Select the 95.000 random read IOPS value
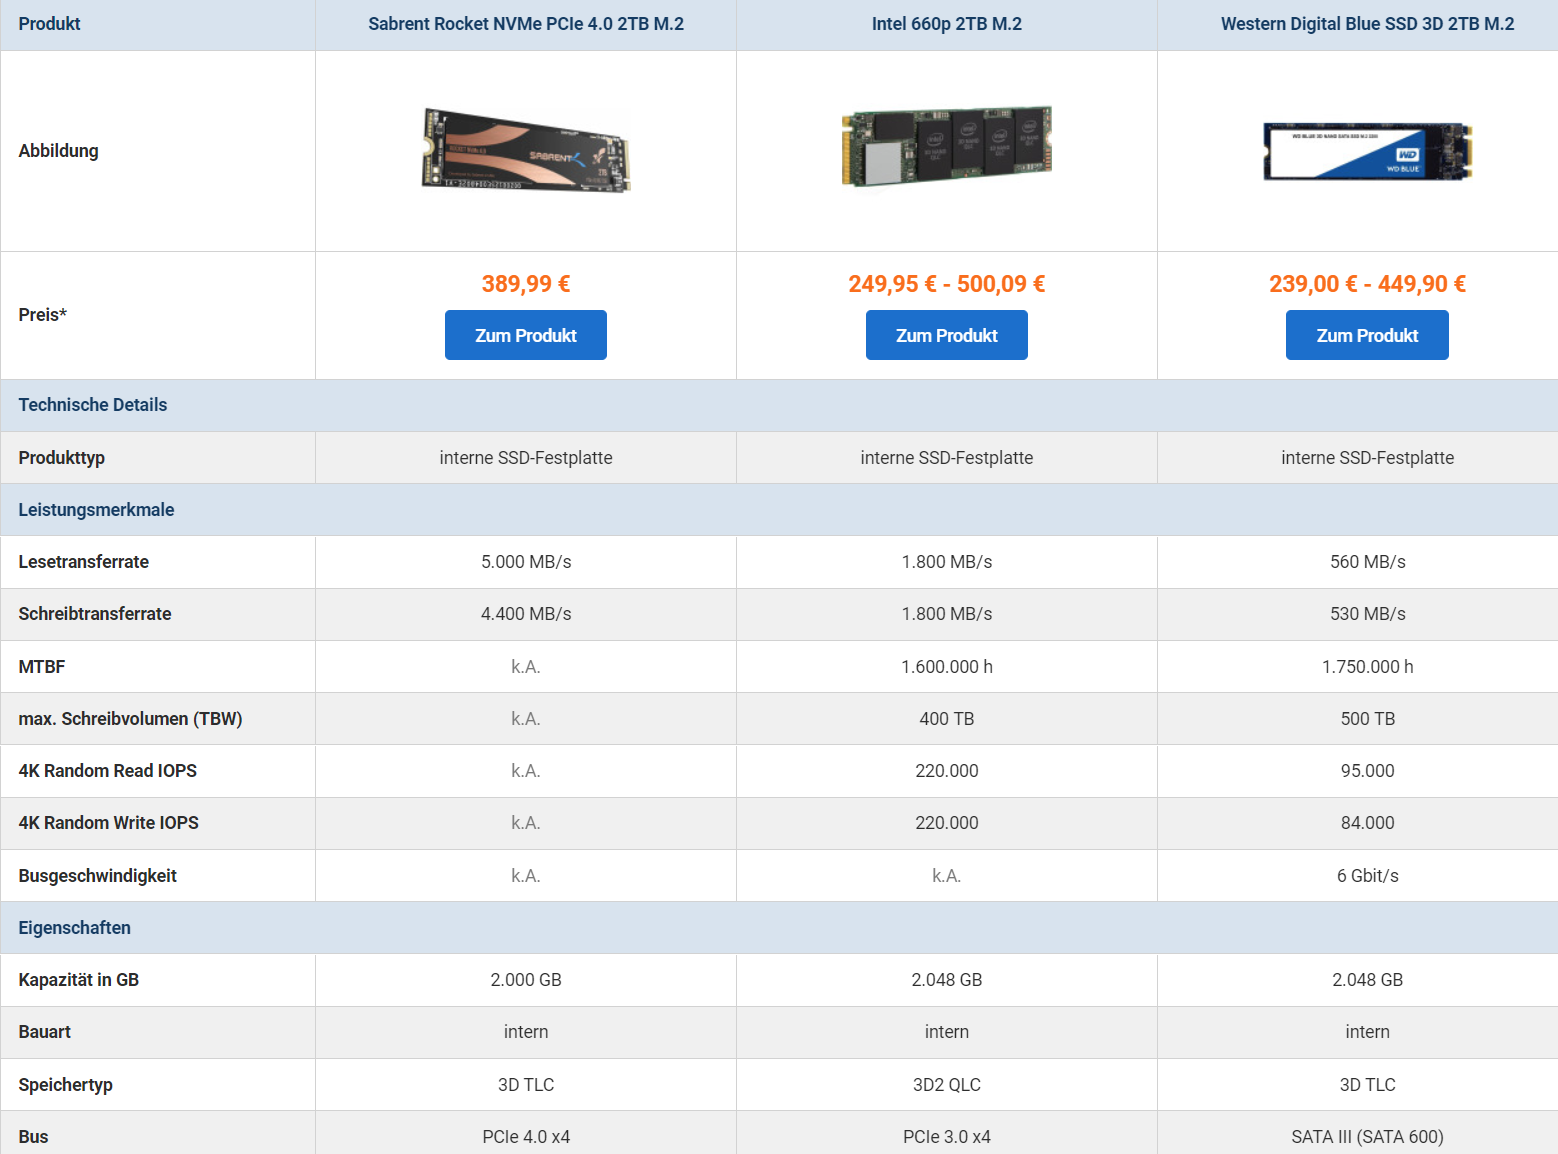Viewport: 1558px width, 1154px height. [1367, 771]
